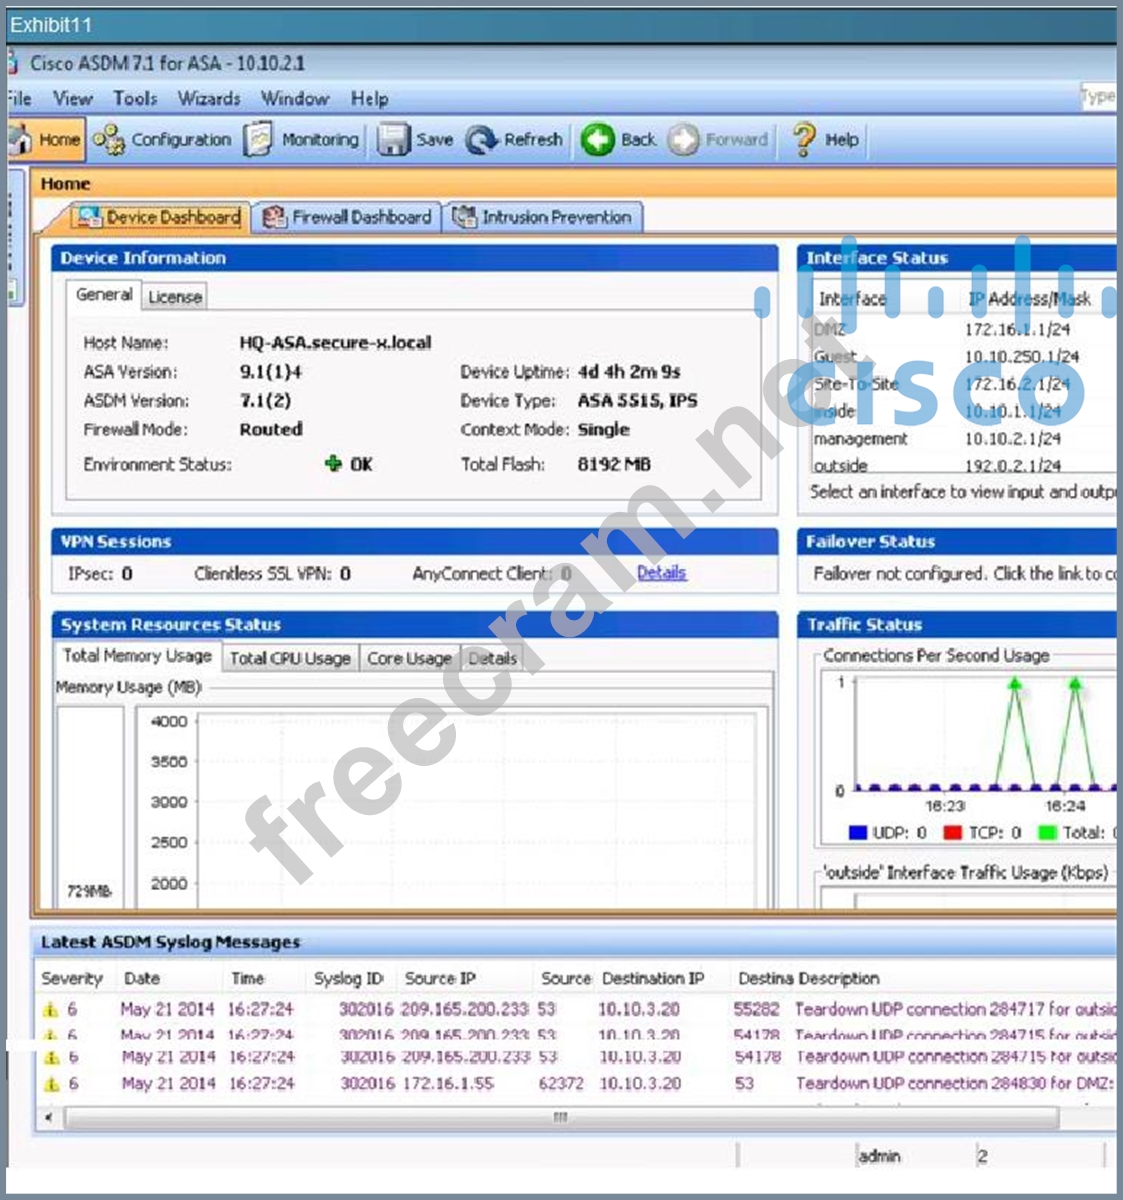Select the License tab in Device Information

point(175,297)
